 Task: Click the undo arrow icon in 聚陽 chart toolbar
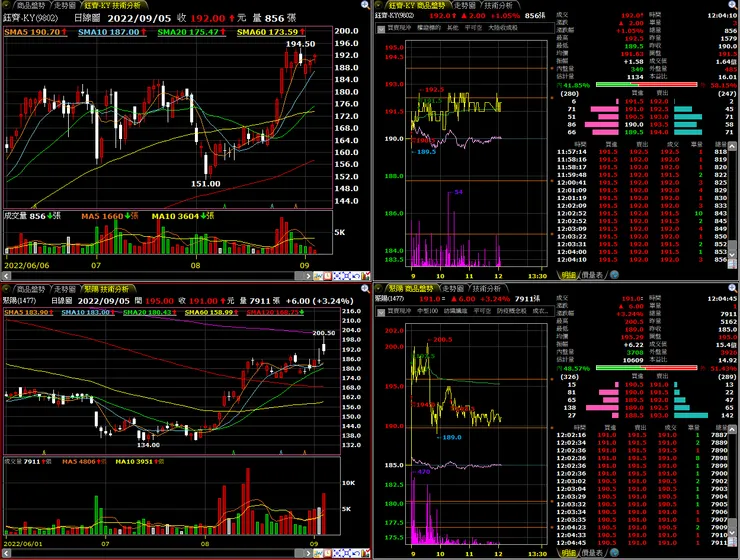356,553
